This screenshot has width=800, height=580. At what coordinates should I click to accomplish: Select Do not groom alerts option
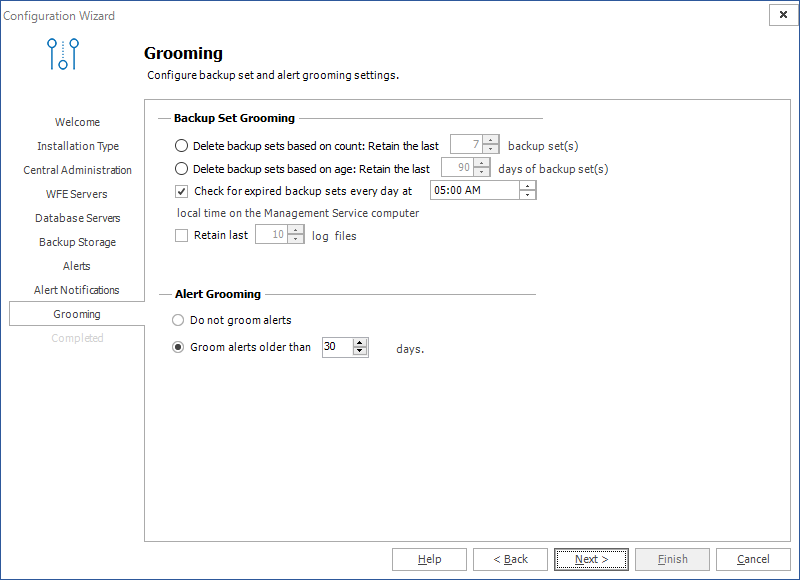[179, 320]
